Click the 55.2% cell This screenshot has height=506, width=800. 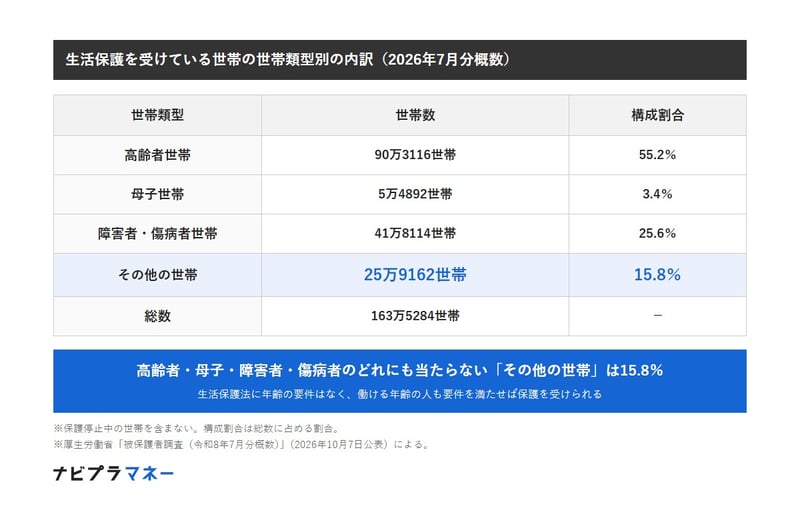[x=658, y=155]
